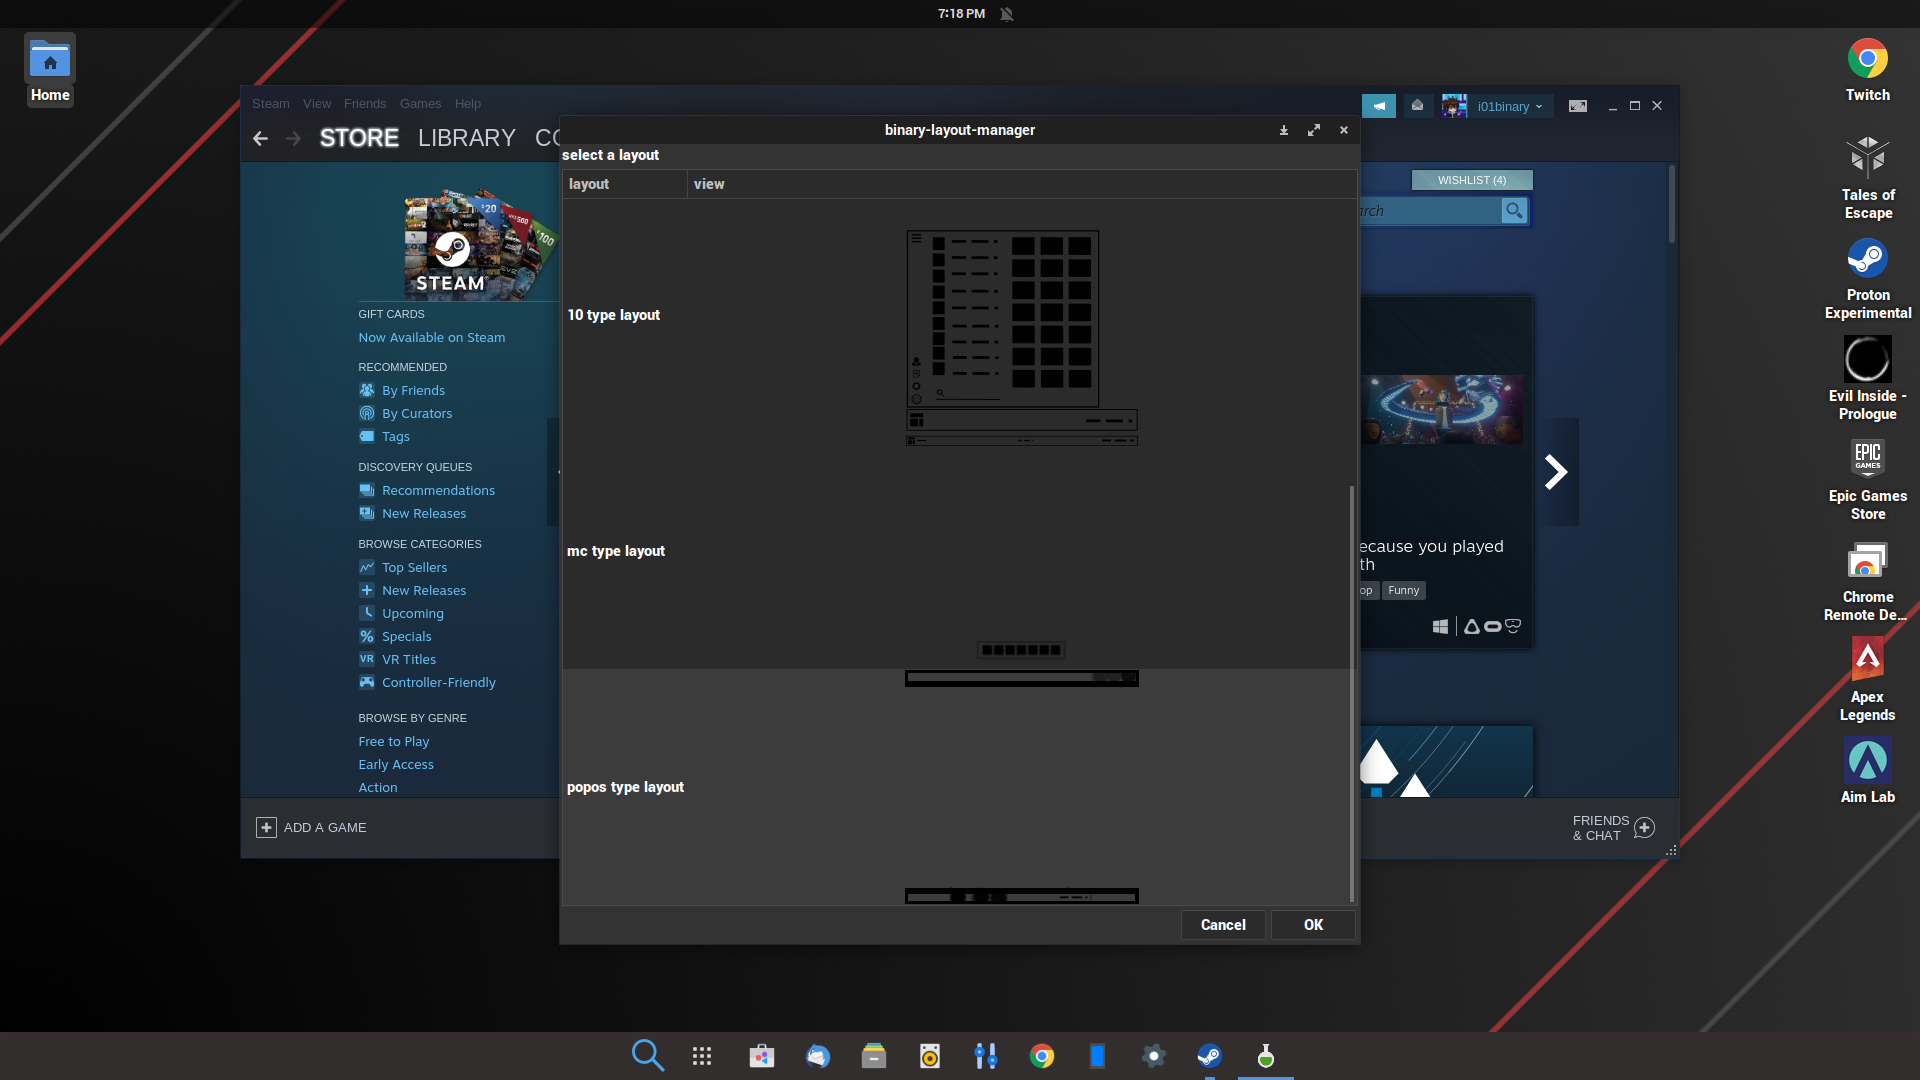Switch to the LIBRARY tab
Screen dimensions: 1920x1080
(x=466, y=138)
